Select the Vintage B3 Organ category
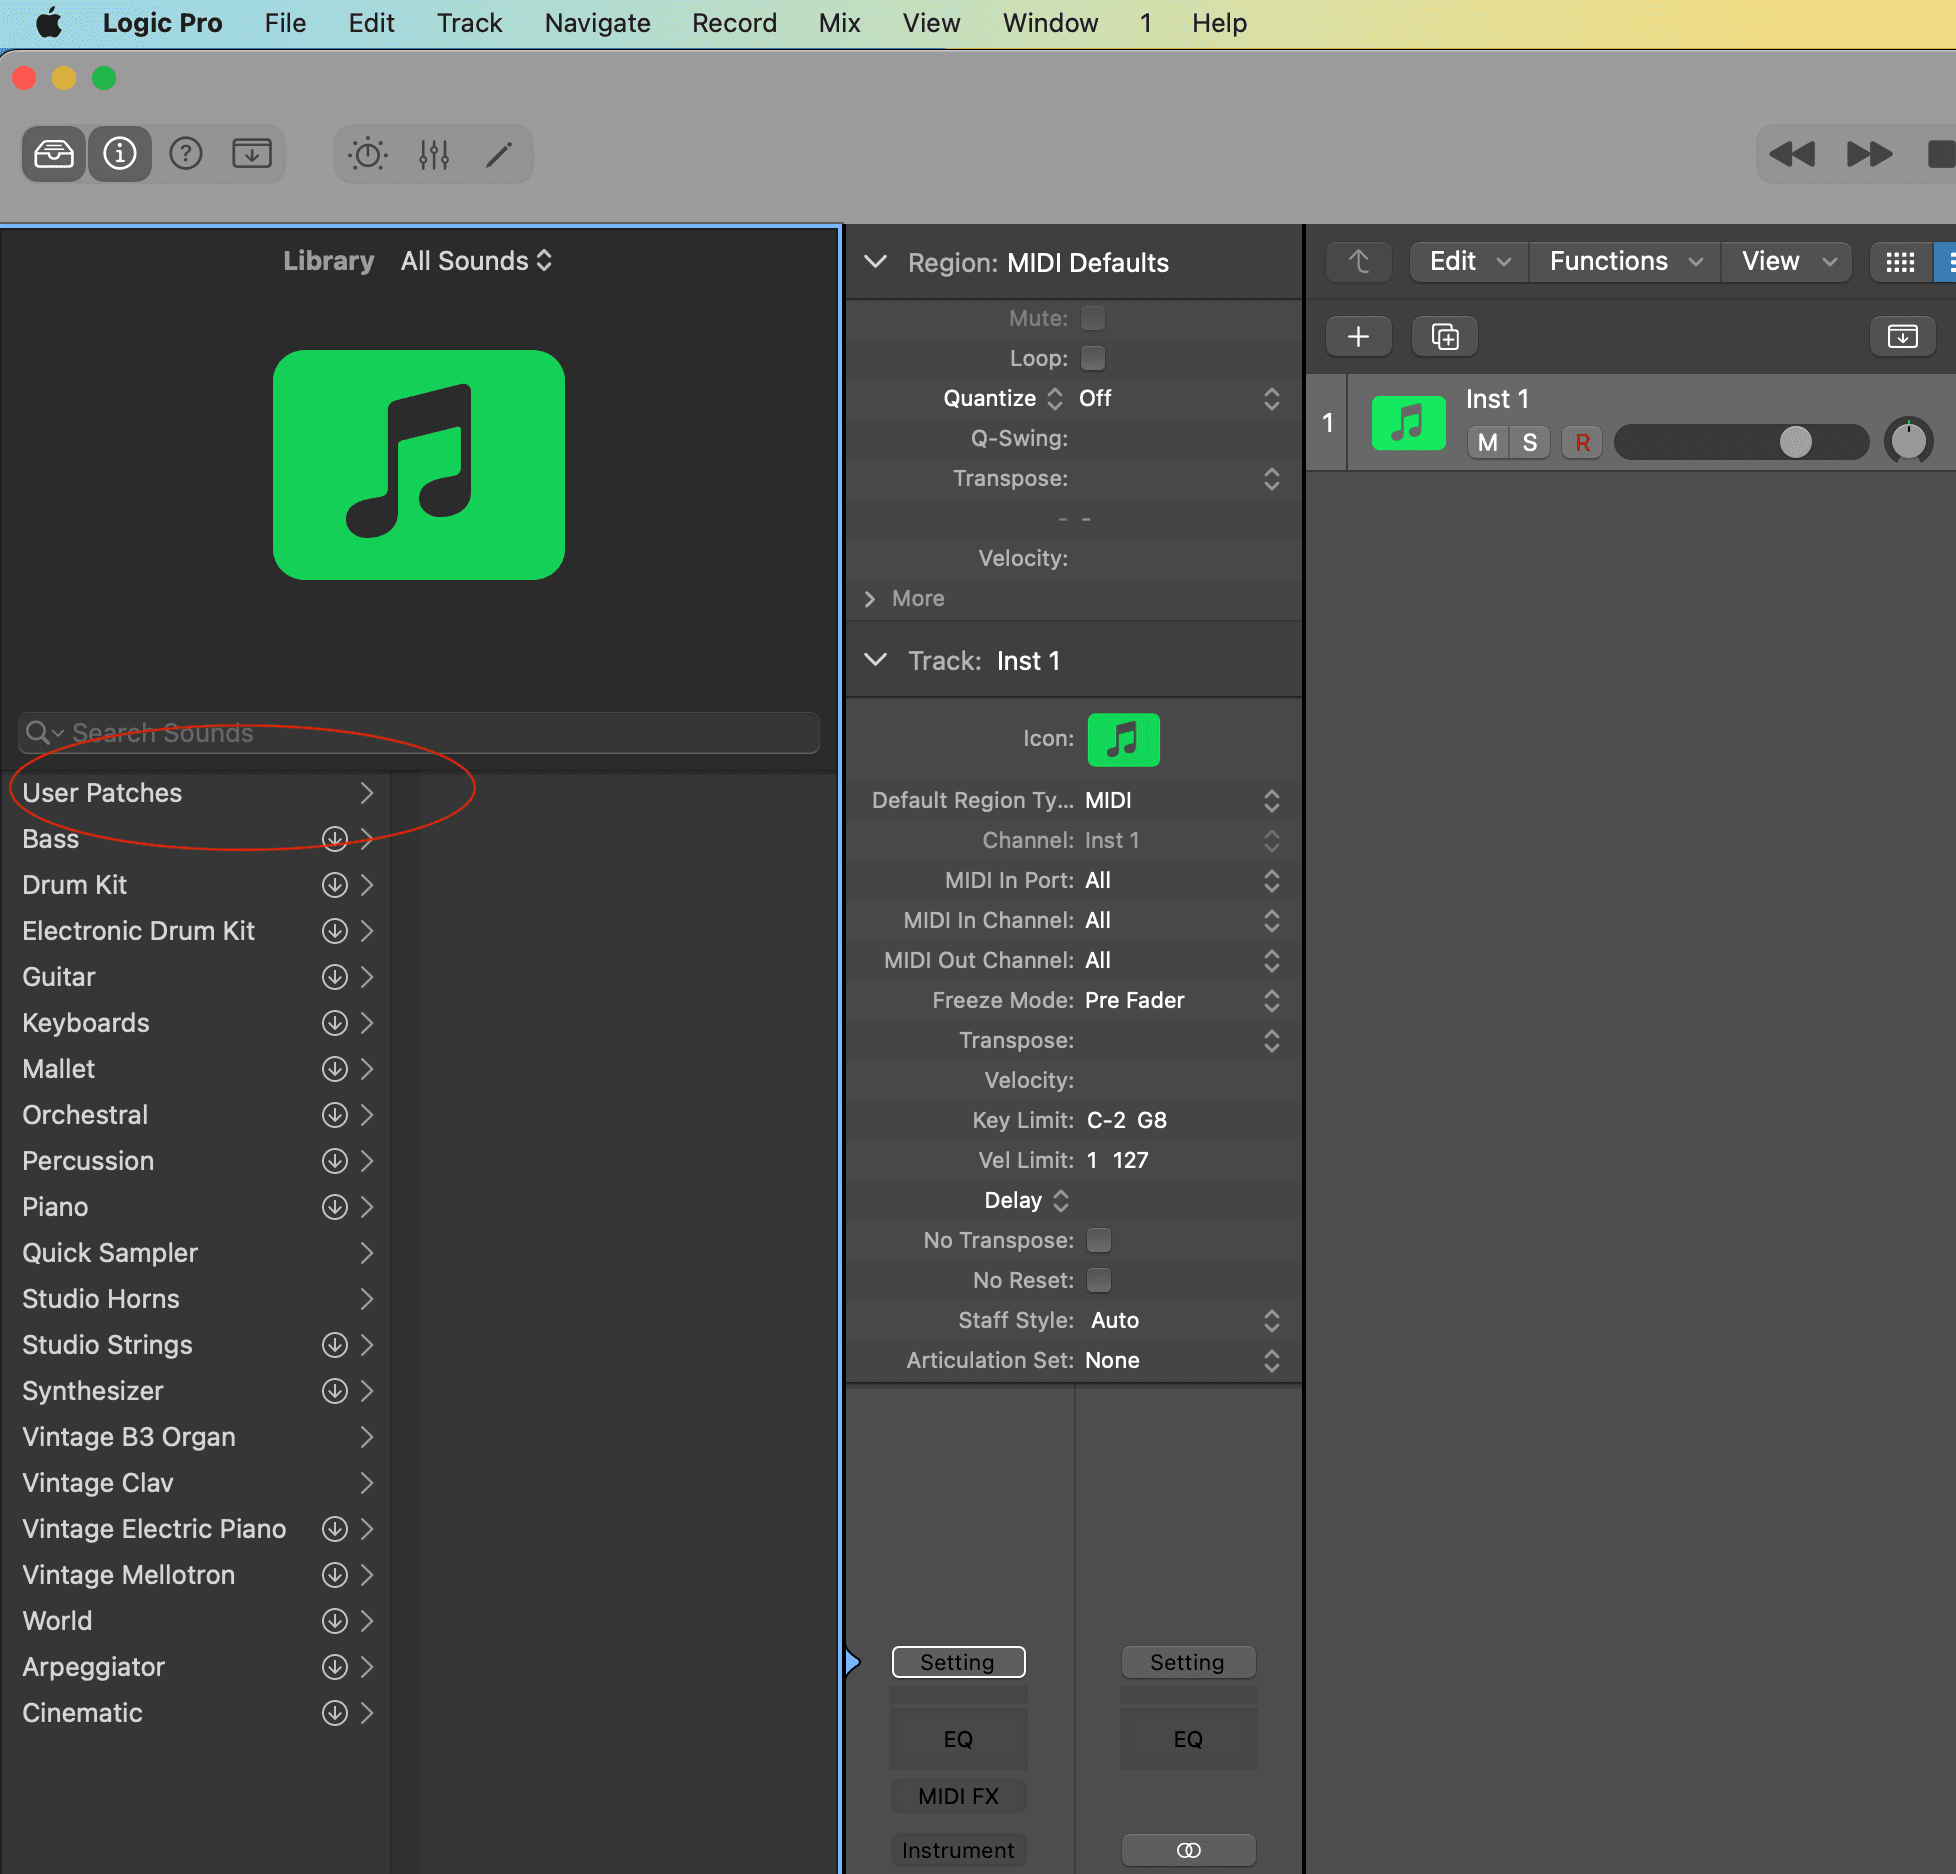 tap(196, 1437)
